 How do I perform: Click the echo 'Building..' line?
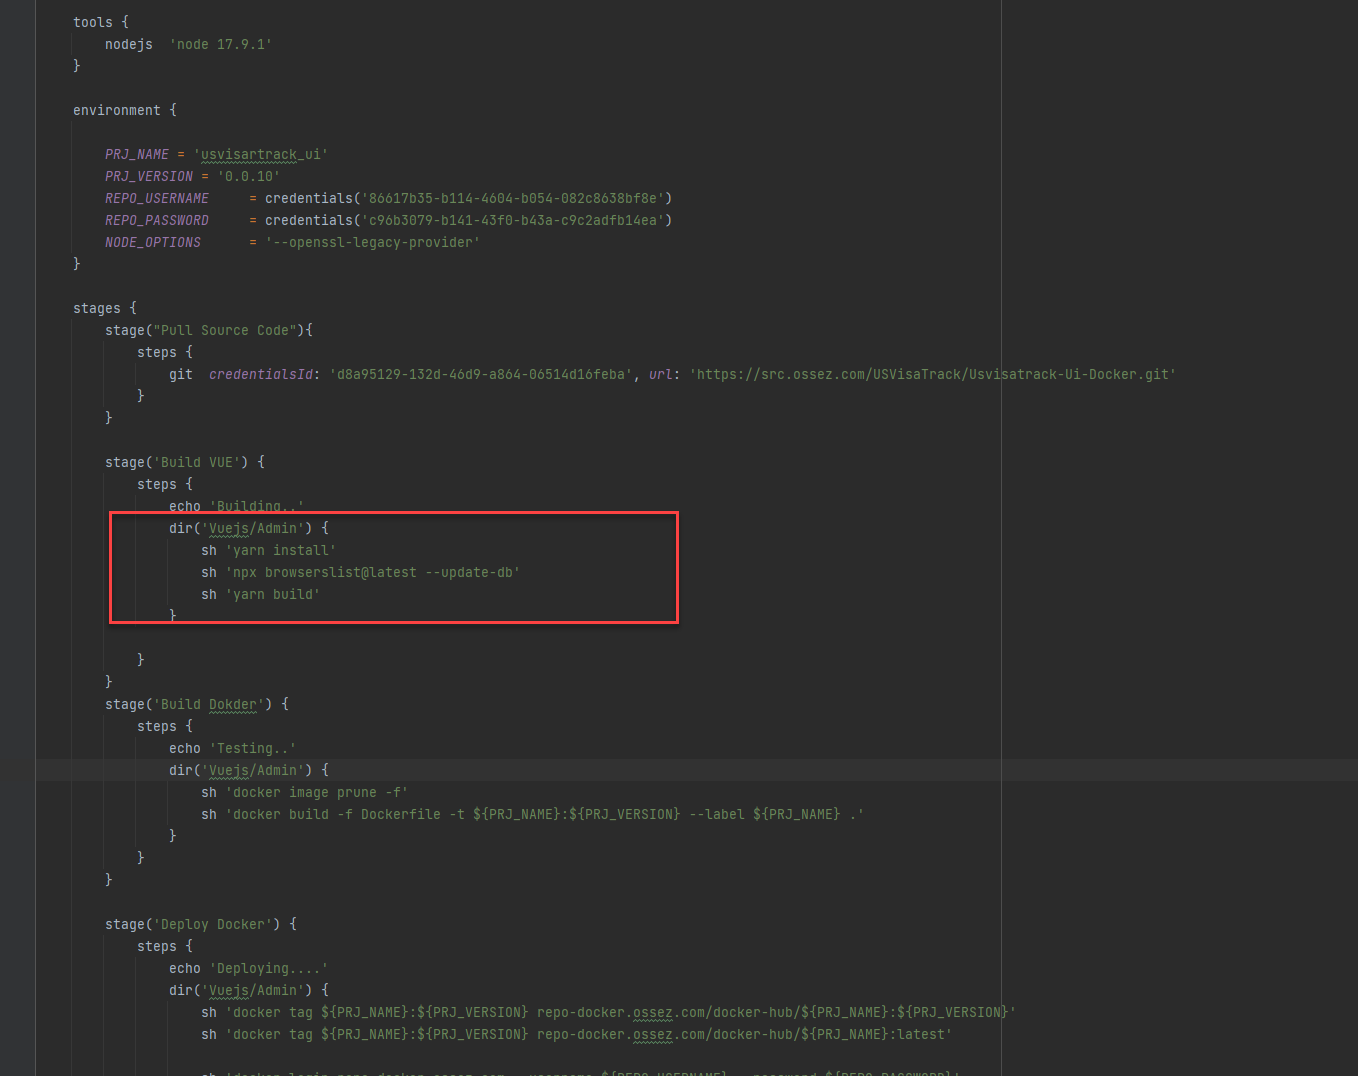(236, 506)
